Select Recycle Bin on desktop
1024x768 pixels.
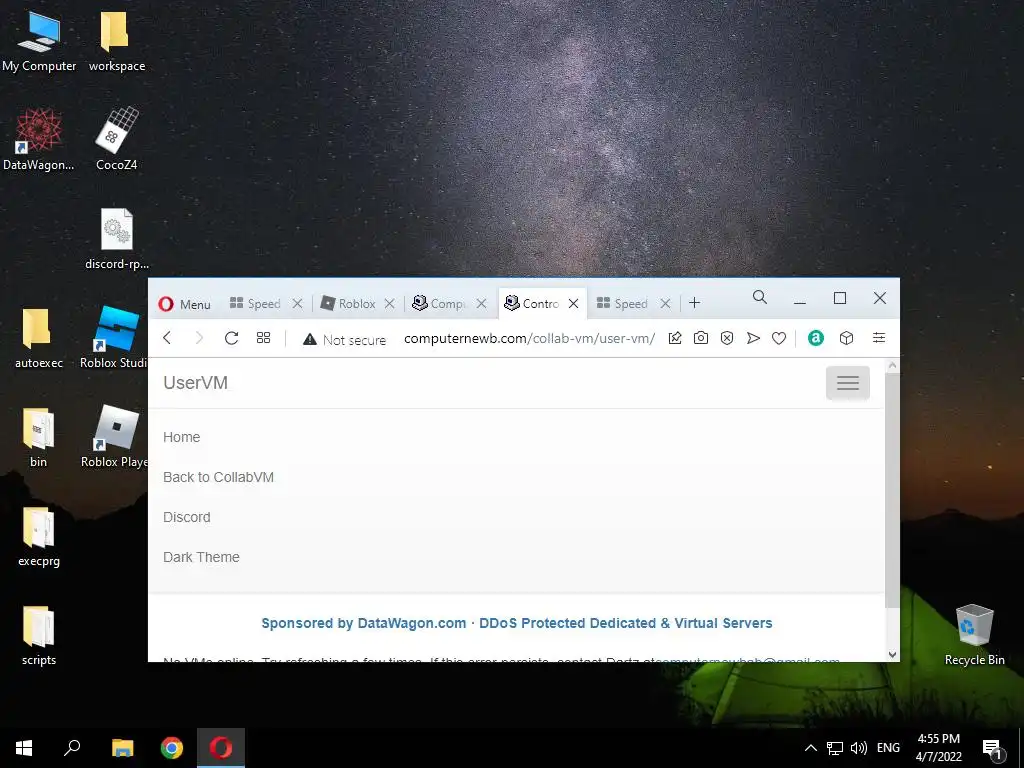coord(974,635)
